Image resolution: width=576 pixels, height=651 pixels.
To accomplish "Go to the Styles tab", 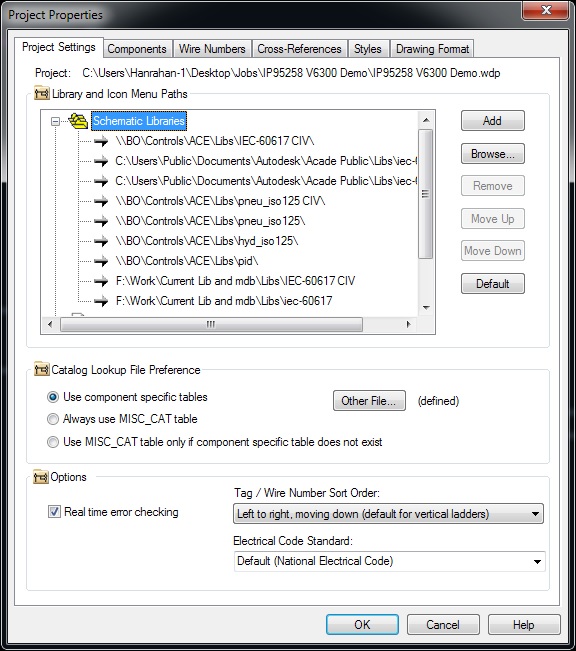I will [x=368, y=49].
